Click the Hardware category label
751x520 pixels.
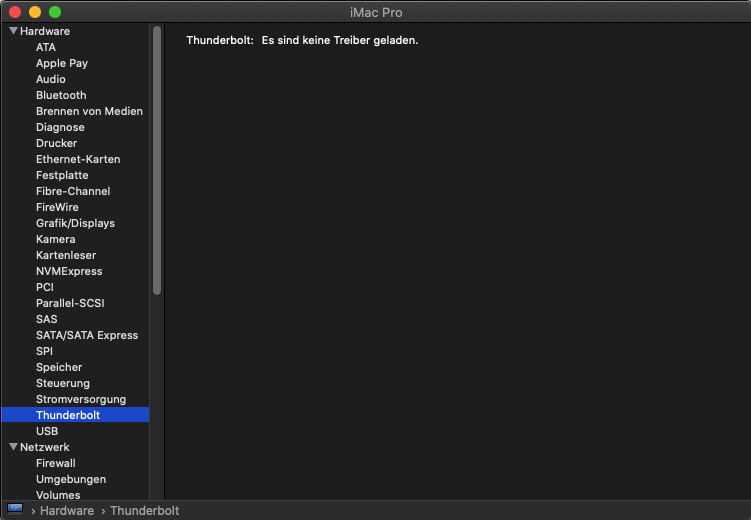coord(45,31)
